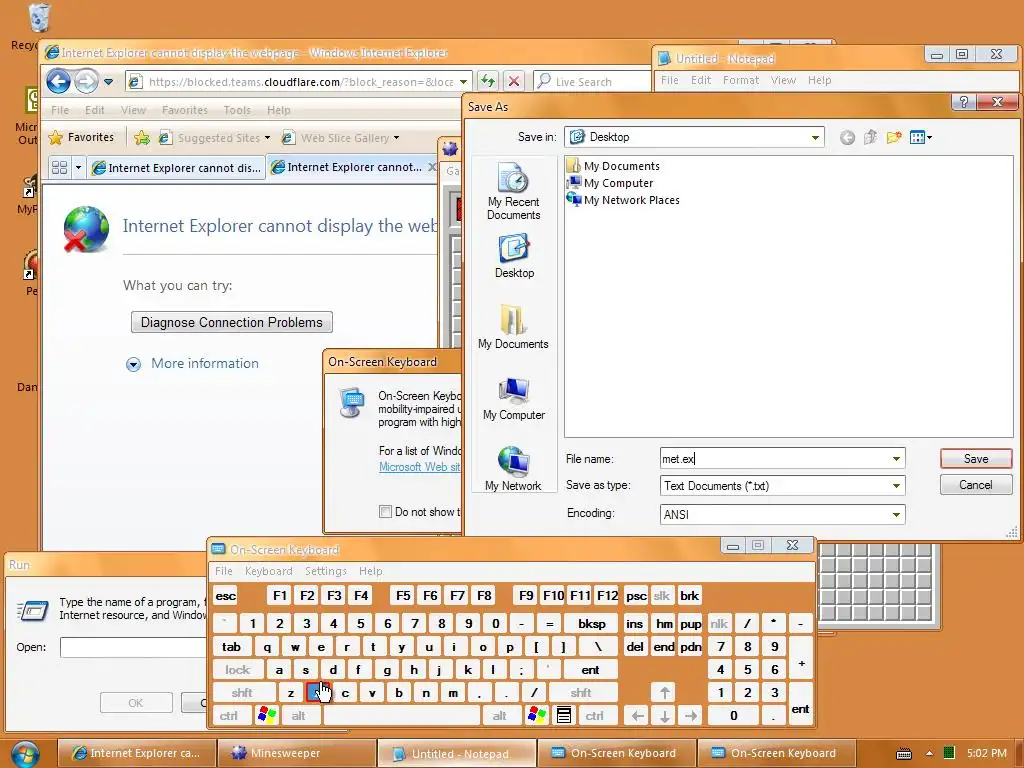Expand Suggested Sites dropdown

pos(267,138)
